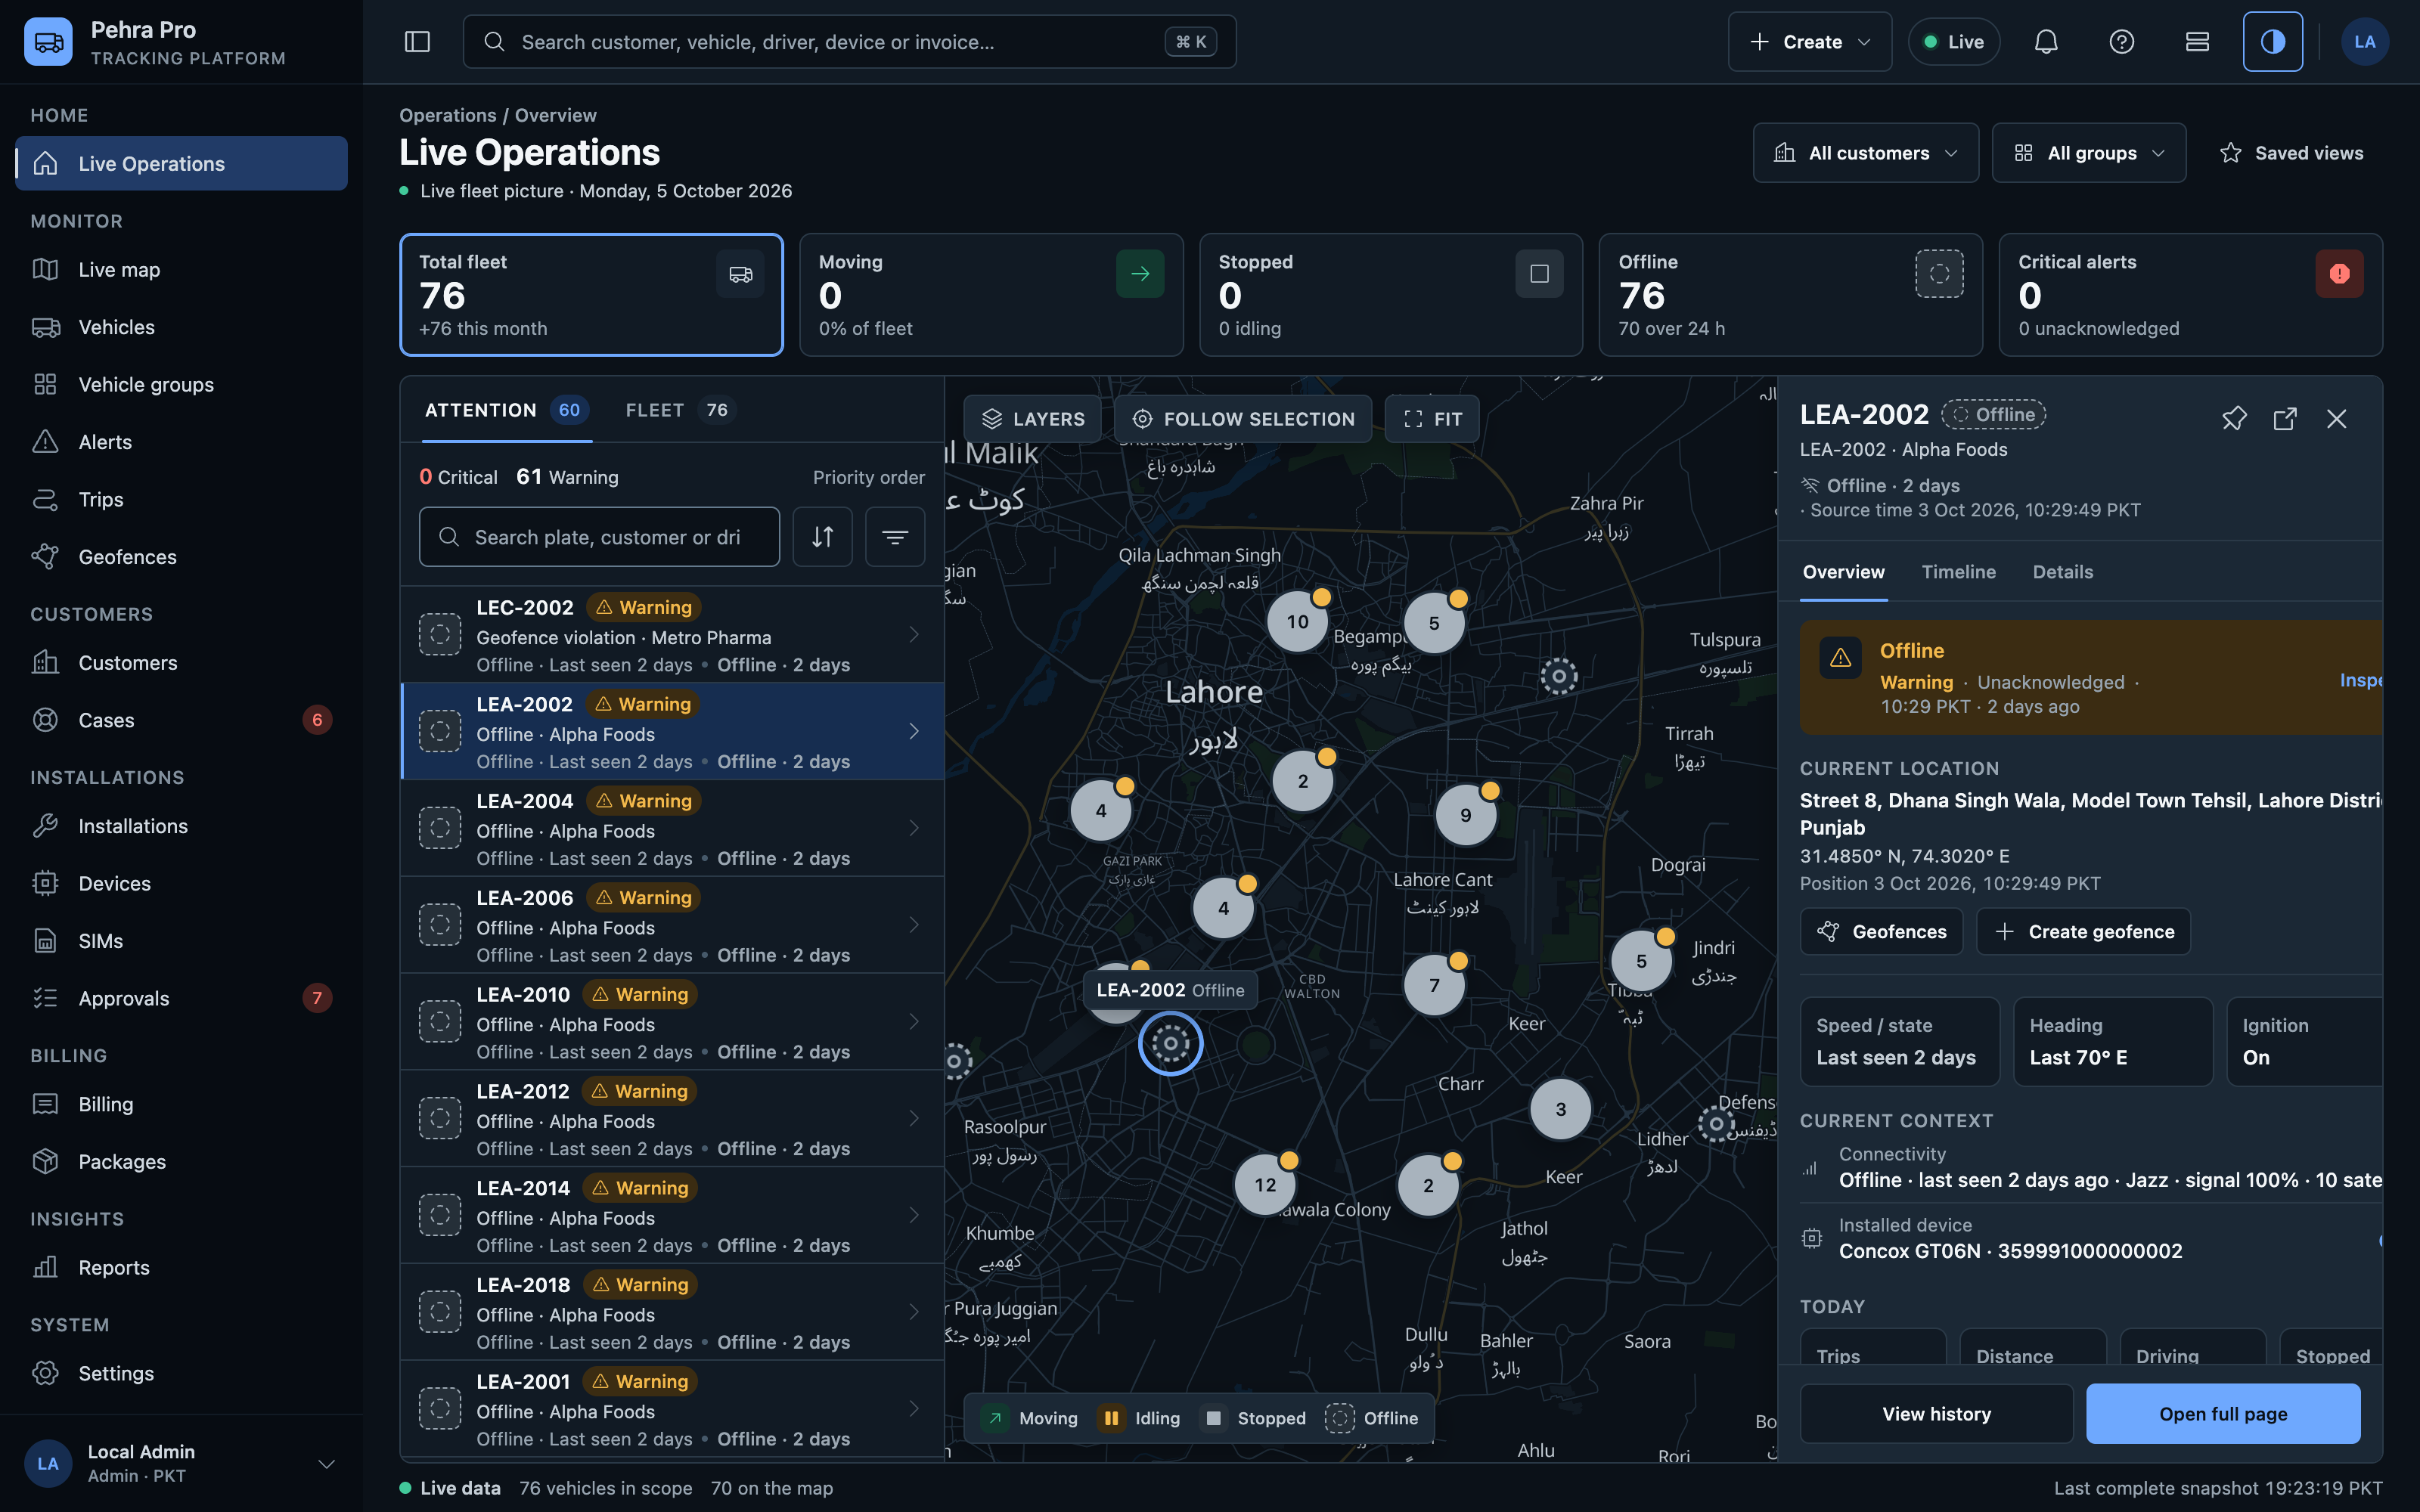Open the server stack icon in header

click(x=2197, y=42)
